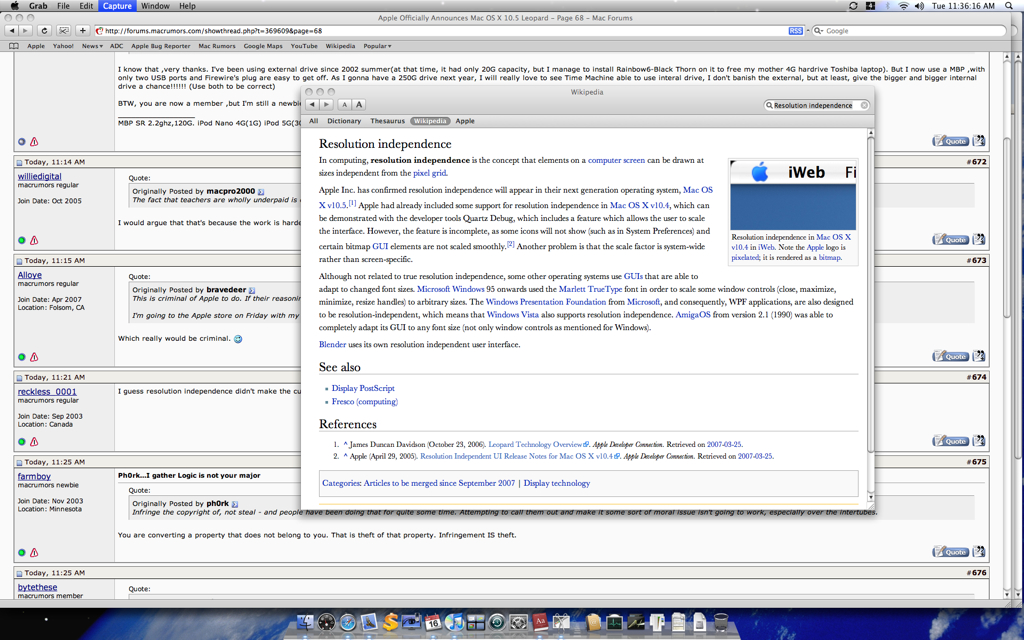The image size is (1024, 640).
Task: Open Time Machine from the Dock
Action: tap(496, 622)
